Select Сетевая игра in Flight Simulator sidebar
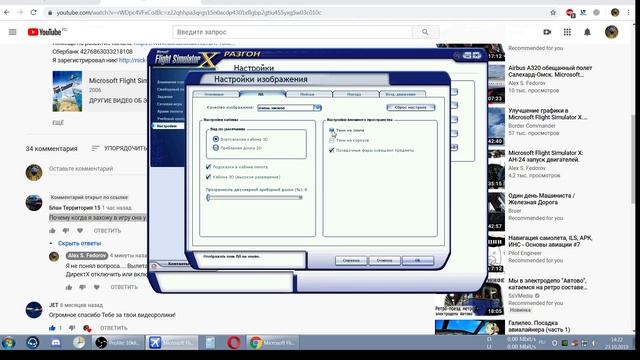Image resolution: width=640 pixels, height=360 pixels. [x=169, y=104]
